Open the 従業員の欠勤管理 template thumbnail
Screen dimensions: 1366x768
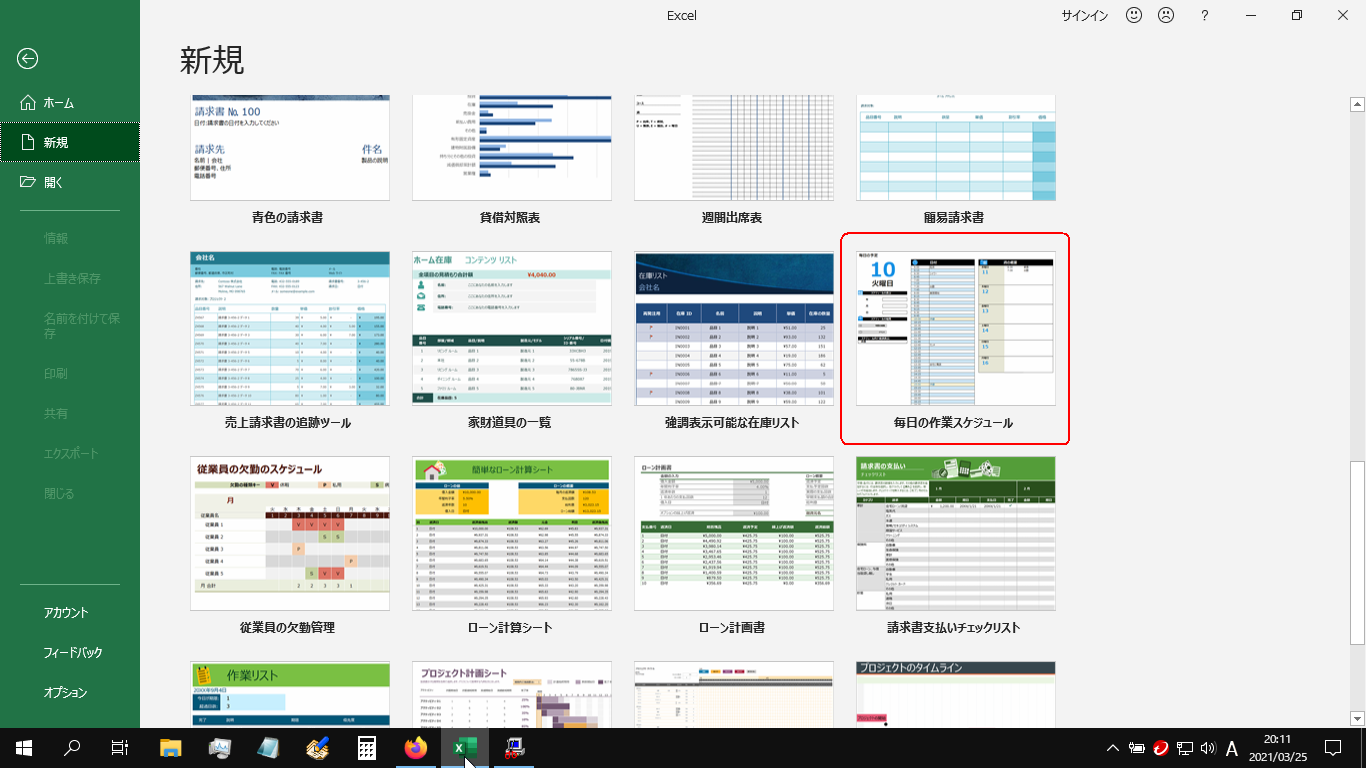[x=290, y=534]
